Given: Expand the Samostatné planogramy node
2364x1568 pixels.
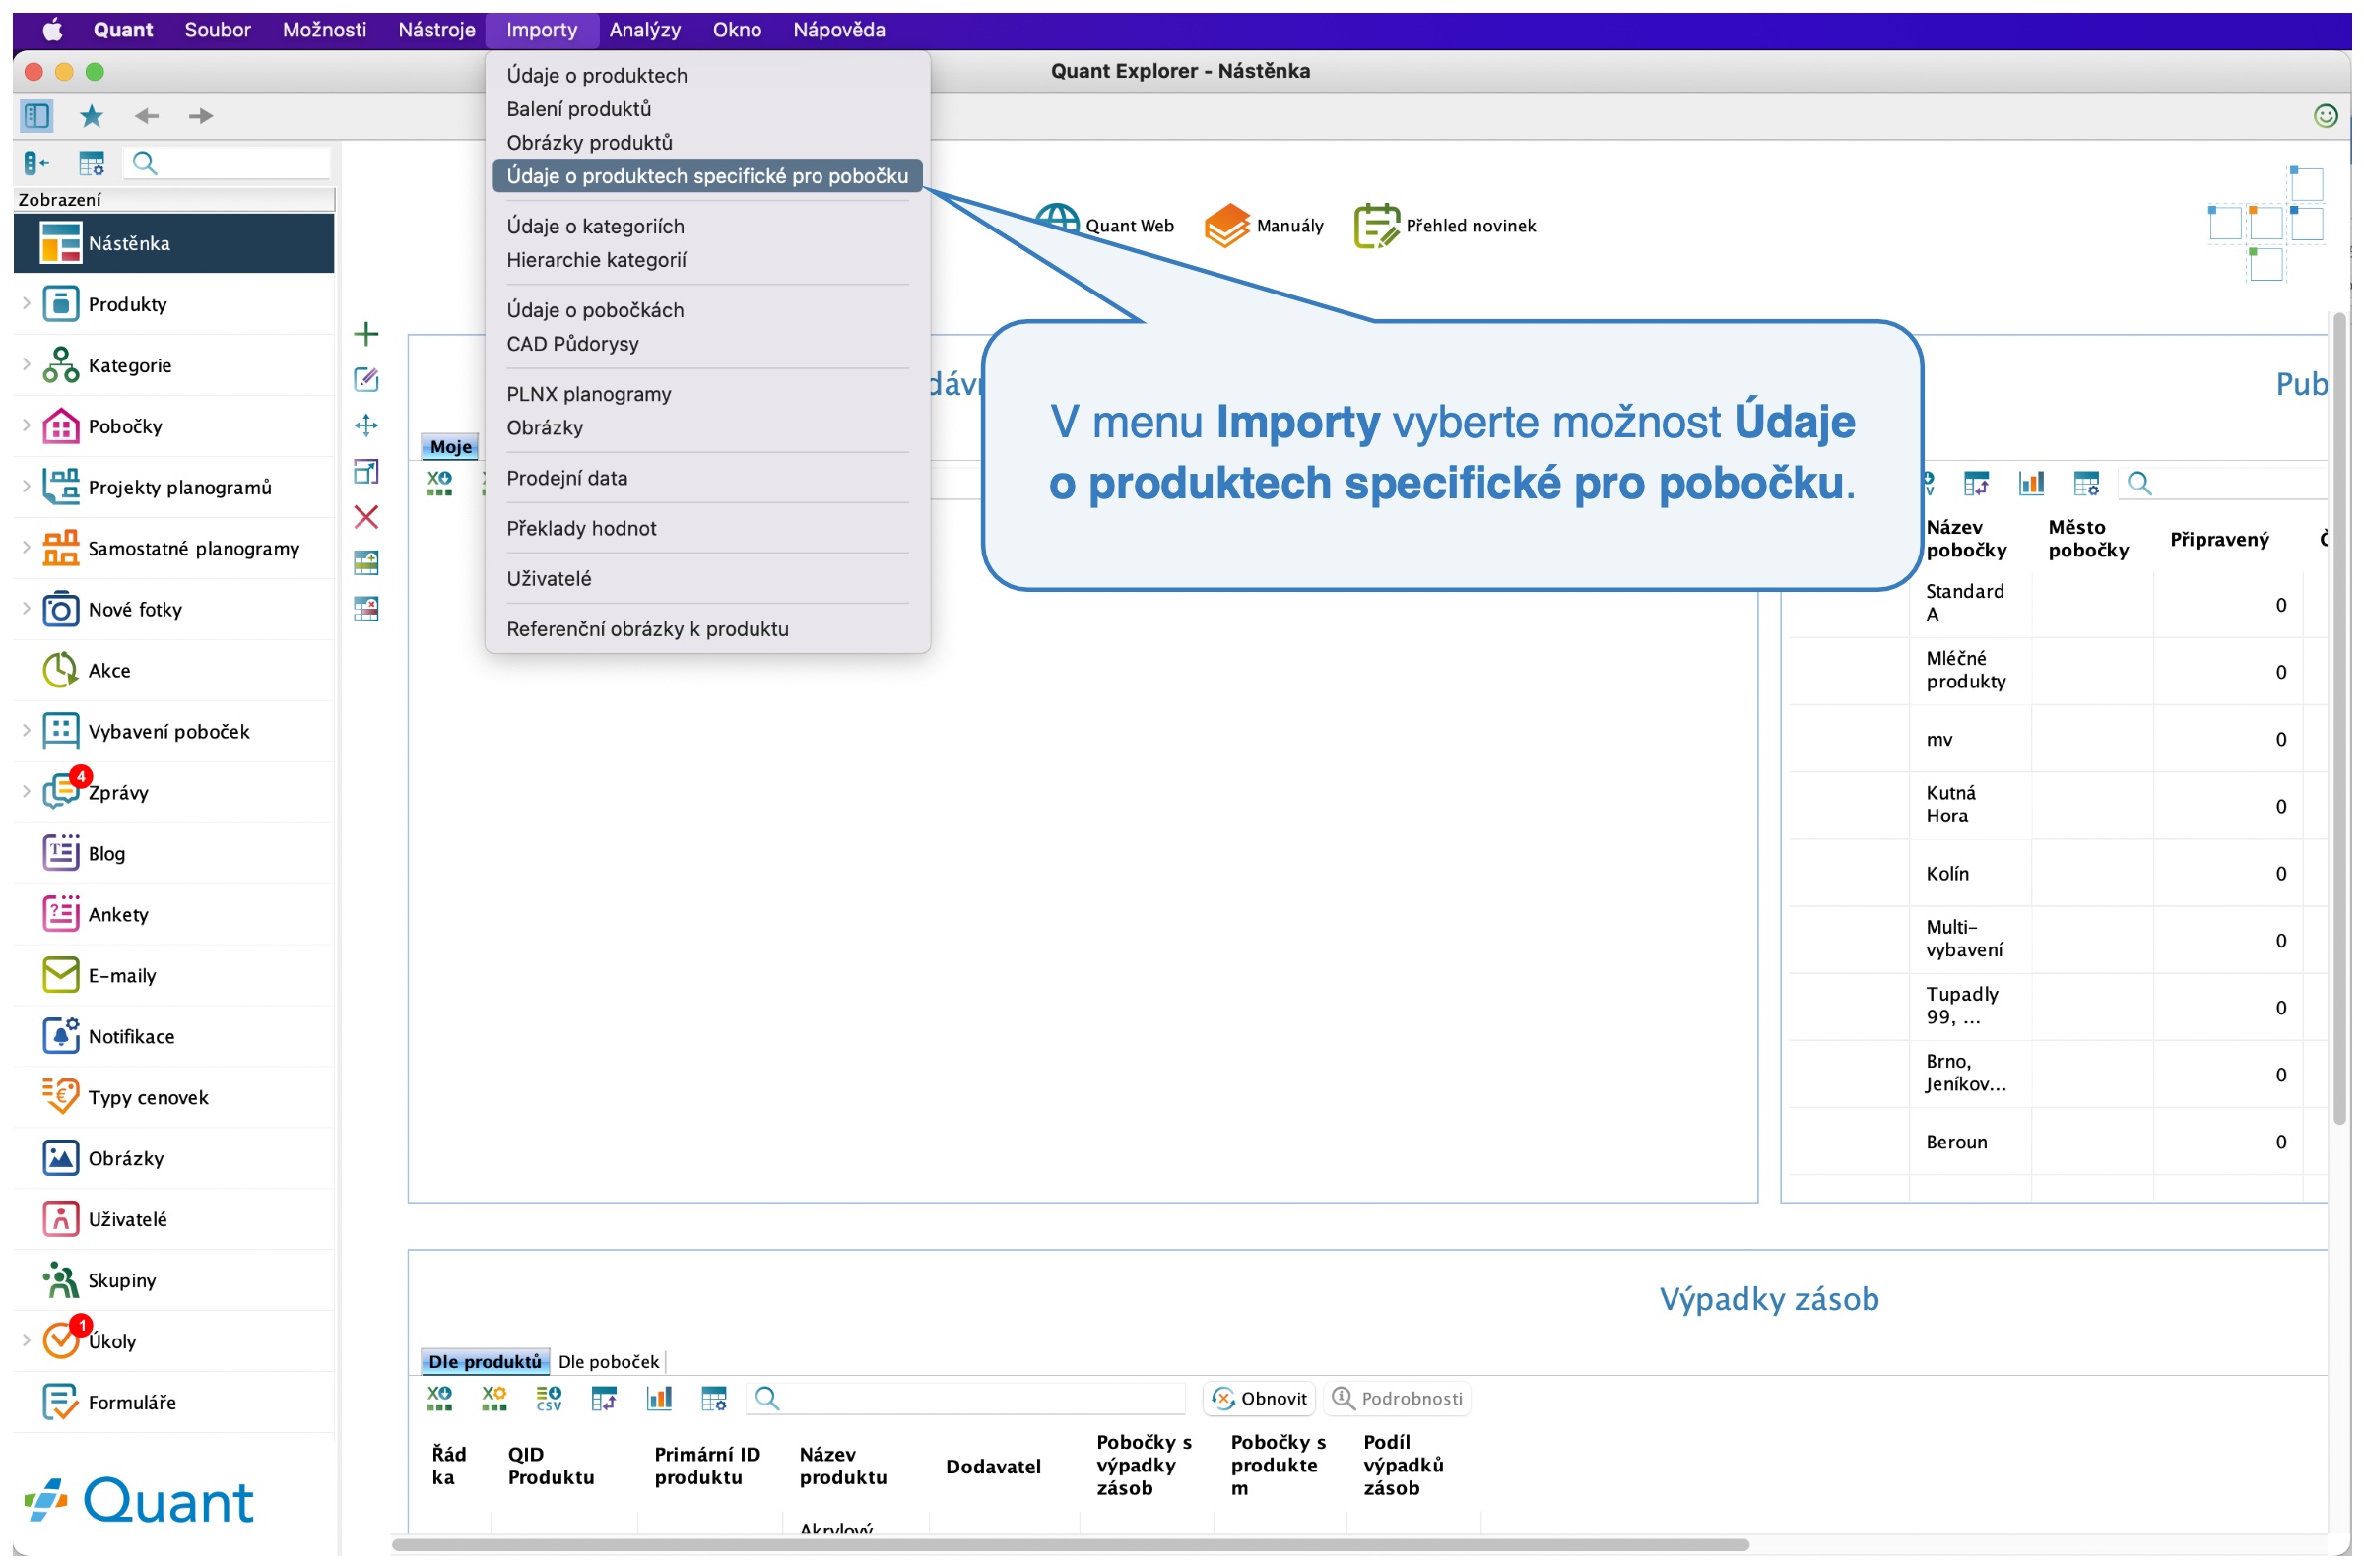Looking at the screenshot, I should pyautogui.click(x=26, y=547).
